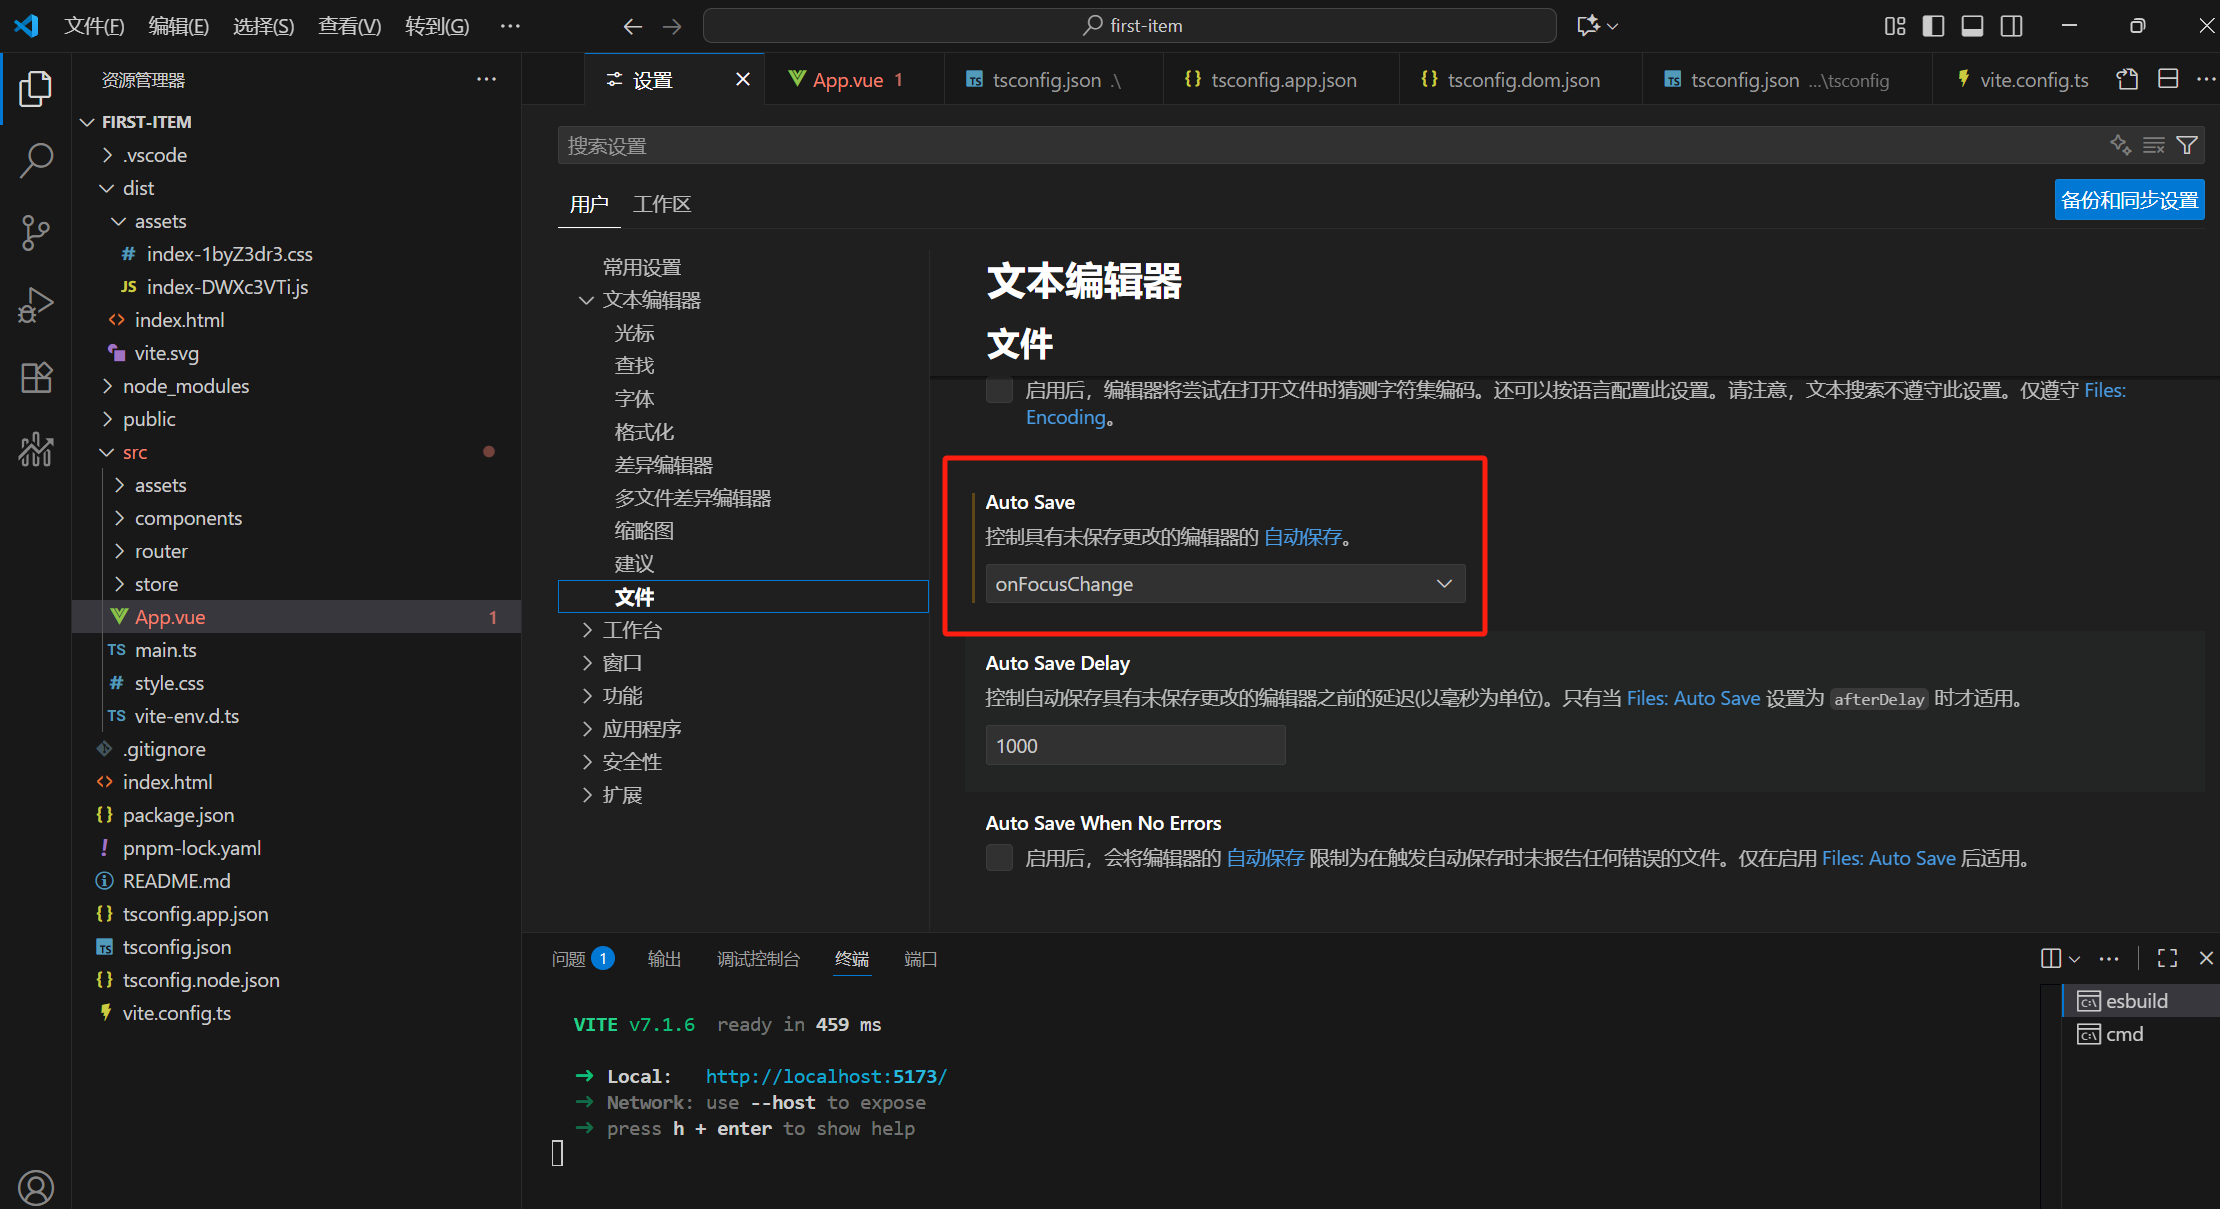2220x1209 pixels.
Task: Maximize the terminal panel
Action: click(2166, 958)
